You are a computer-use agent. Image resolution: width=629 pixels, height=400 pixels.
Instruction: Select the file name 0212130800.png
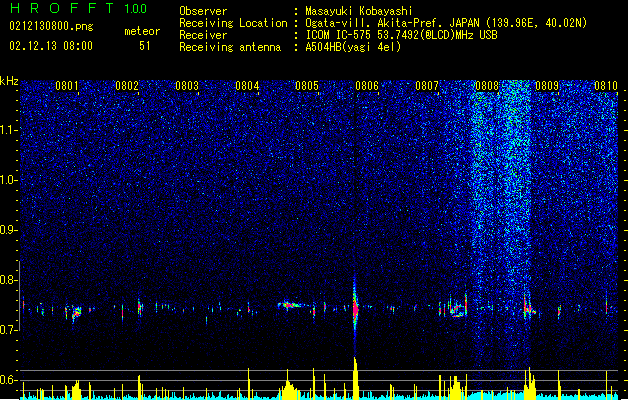51,26
